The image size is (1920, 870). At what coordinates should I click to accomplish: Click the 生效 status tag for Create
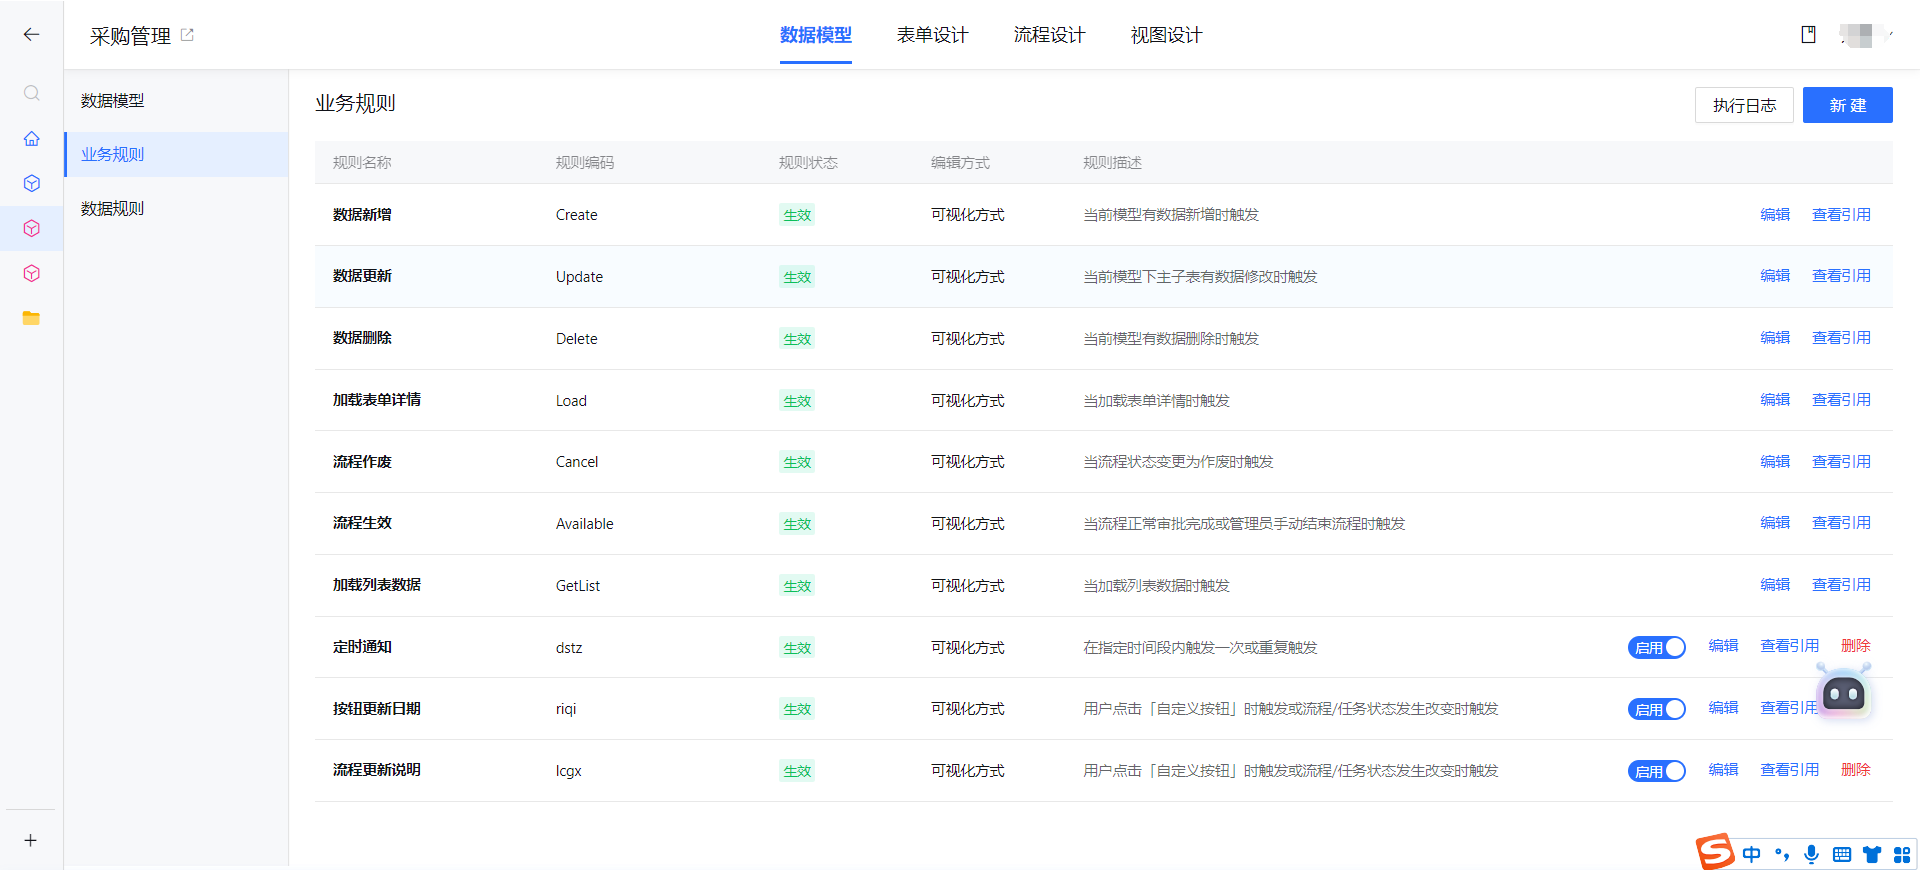pos(797,215)
